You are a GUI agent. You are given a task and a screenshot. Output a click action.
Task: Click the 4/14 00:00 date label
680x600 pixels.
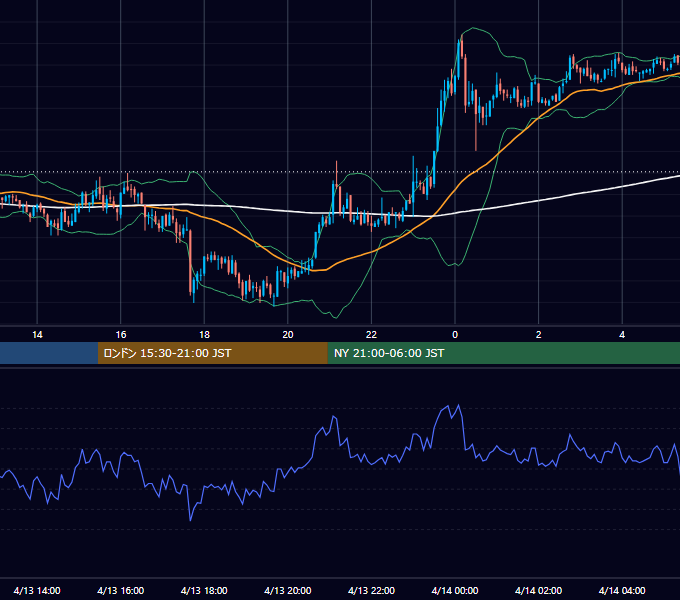pyautogui.click(x=455, y=590)
